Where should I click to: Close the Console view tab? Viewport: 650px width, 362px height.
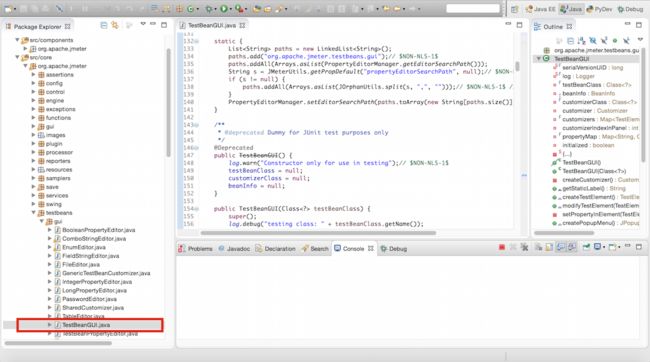coord(371,248)
